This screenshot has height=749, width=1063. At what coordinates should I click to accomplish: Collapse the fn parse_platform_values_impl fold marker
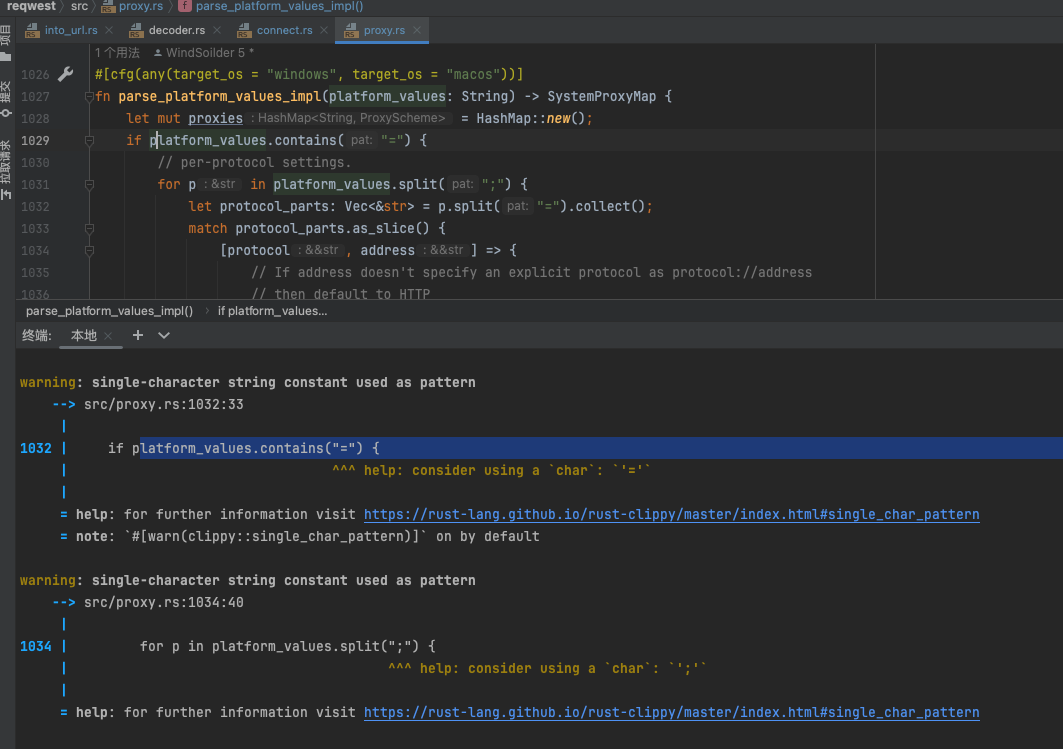point(89,97)
